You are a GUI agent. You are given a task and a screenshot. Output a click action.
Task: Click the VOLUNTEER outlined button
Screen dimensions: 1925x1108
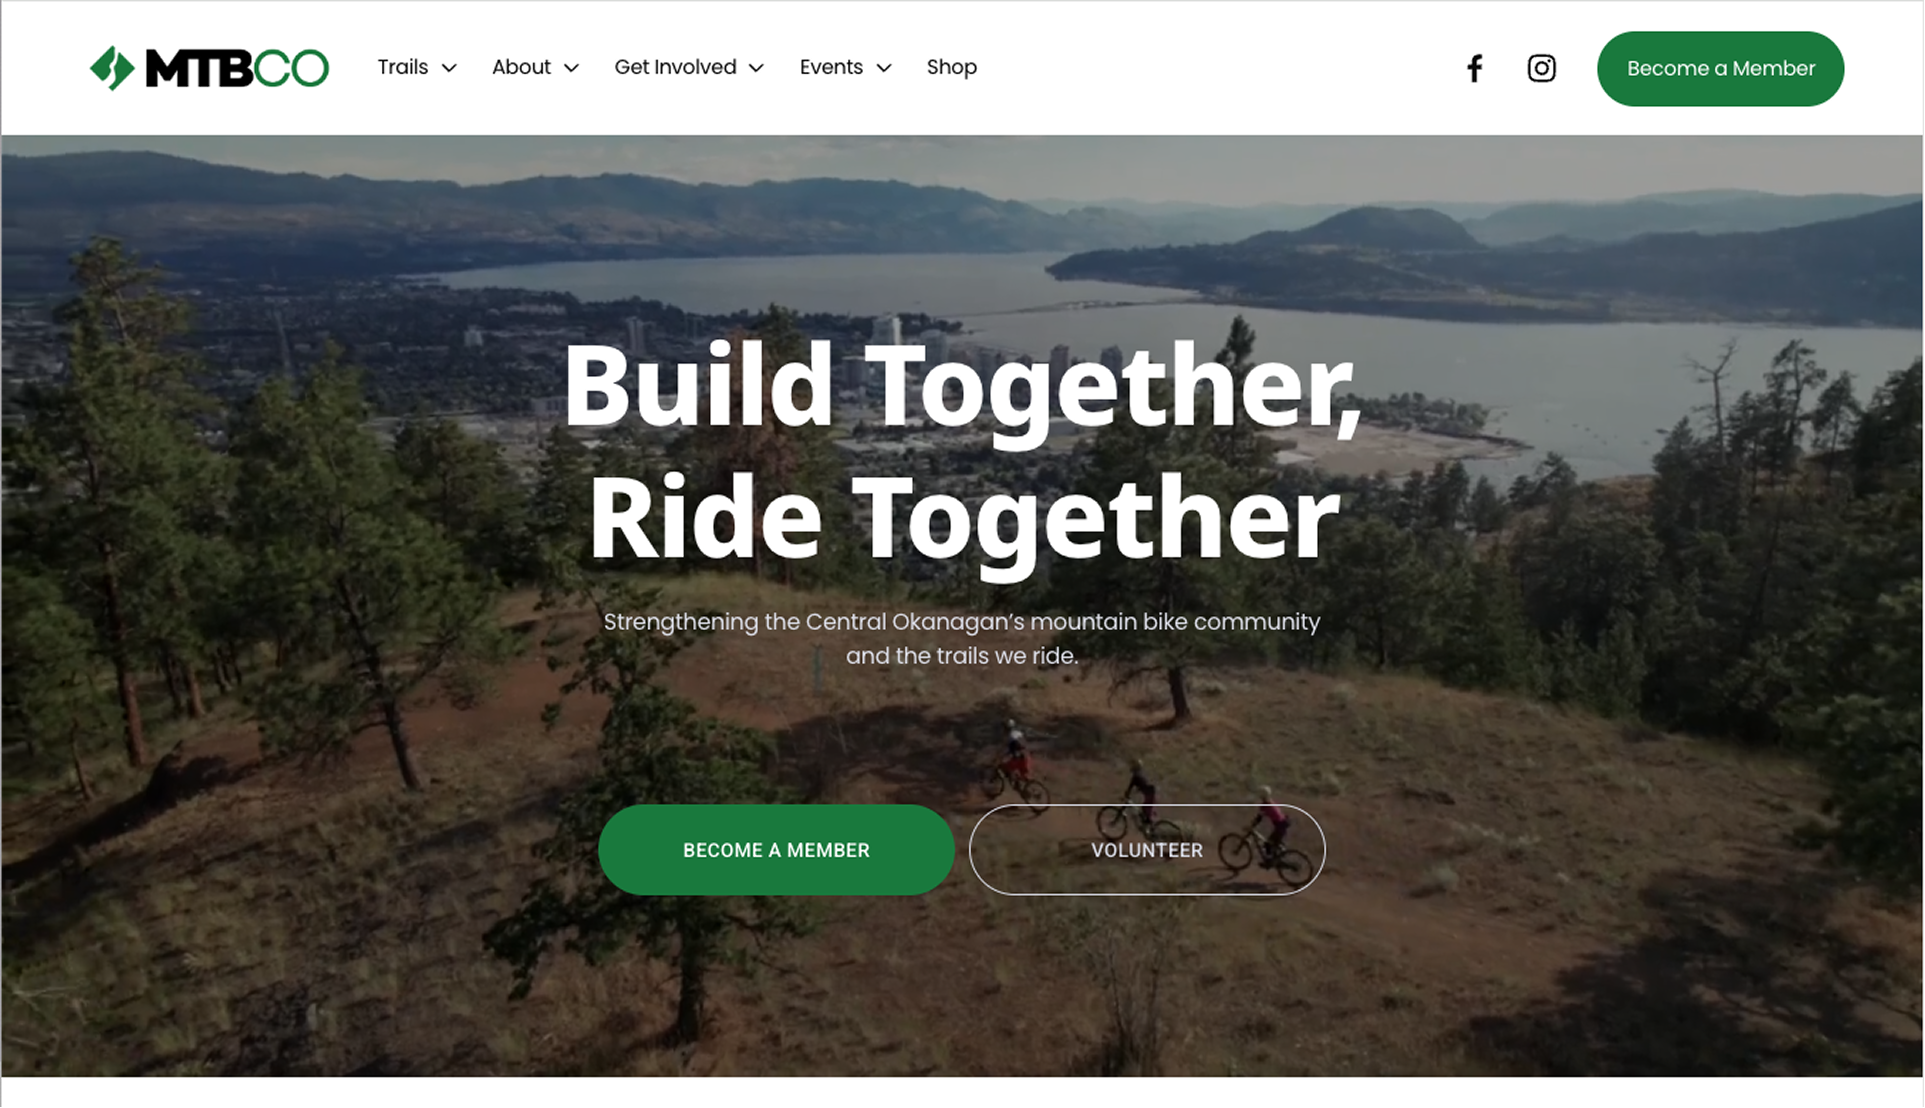click(1147, 850)
